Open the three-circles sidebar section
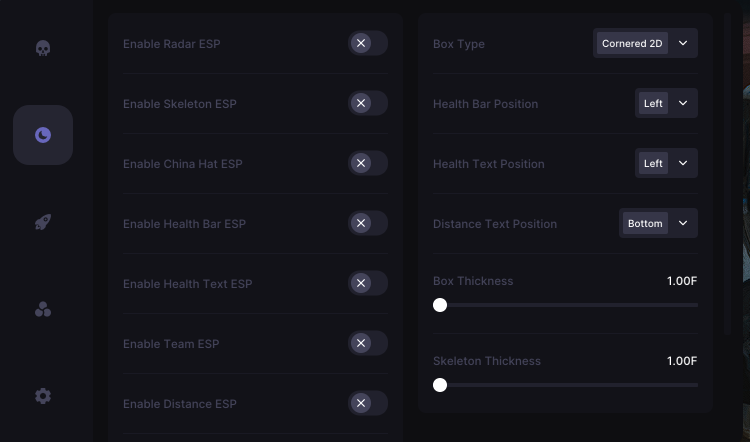The height and width of the screenshot is (442, 750). click(43, 309)
